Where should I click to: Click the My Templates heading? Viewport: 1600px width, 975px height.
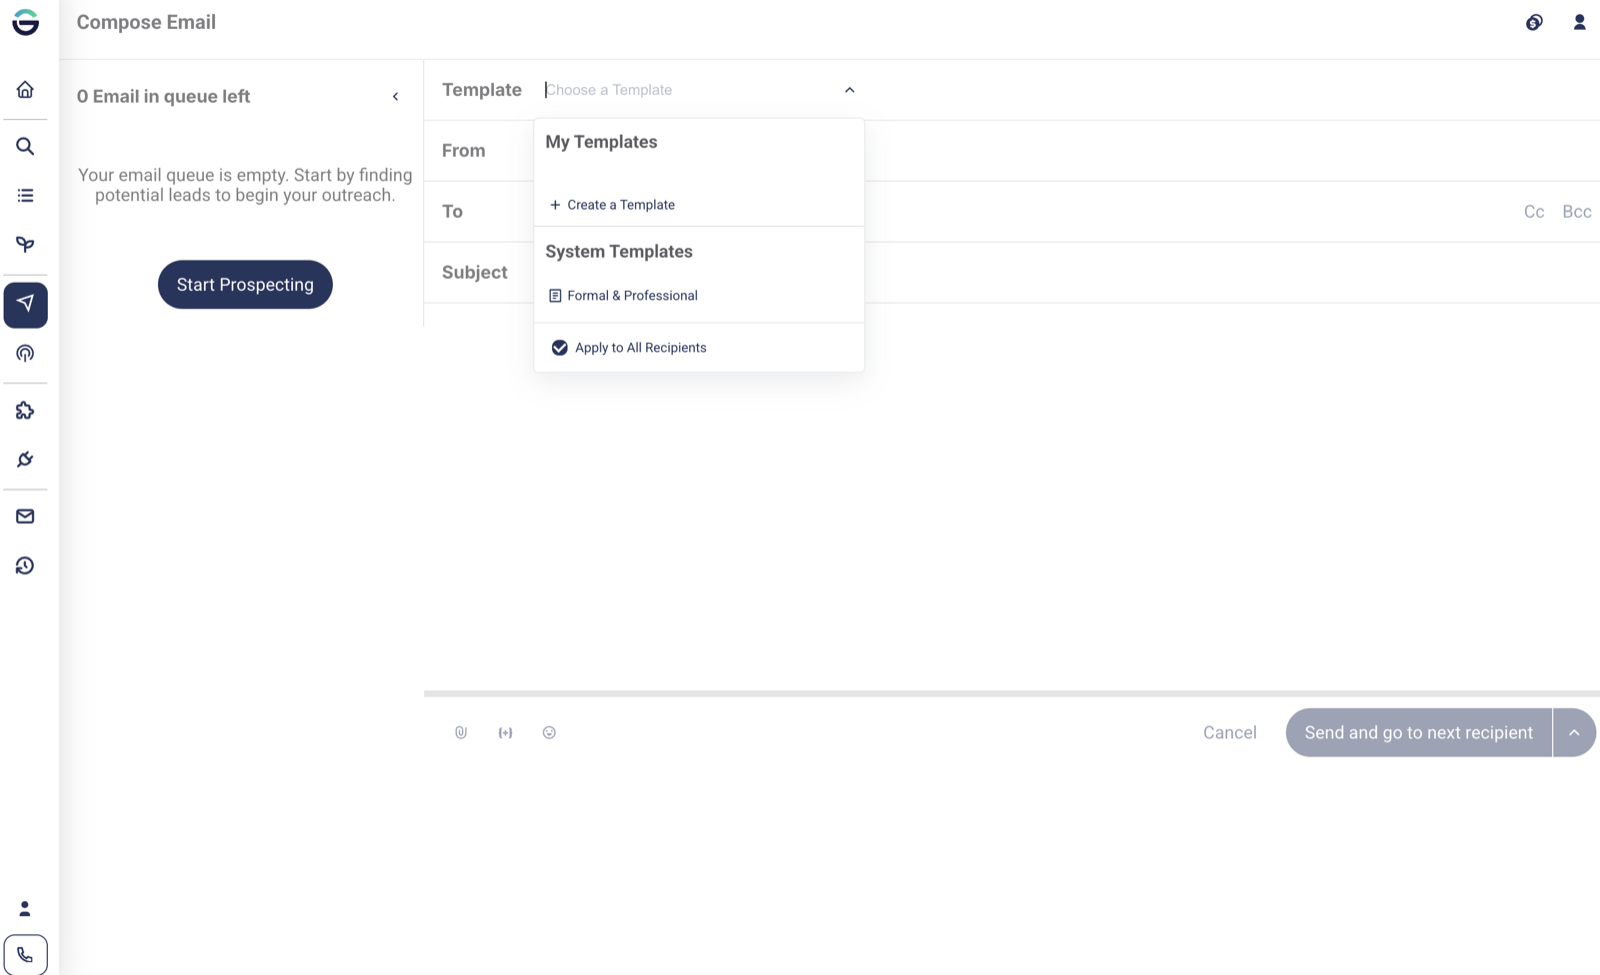(601, 142)
